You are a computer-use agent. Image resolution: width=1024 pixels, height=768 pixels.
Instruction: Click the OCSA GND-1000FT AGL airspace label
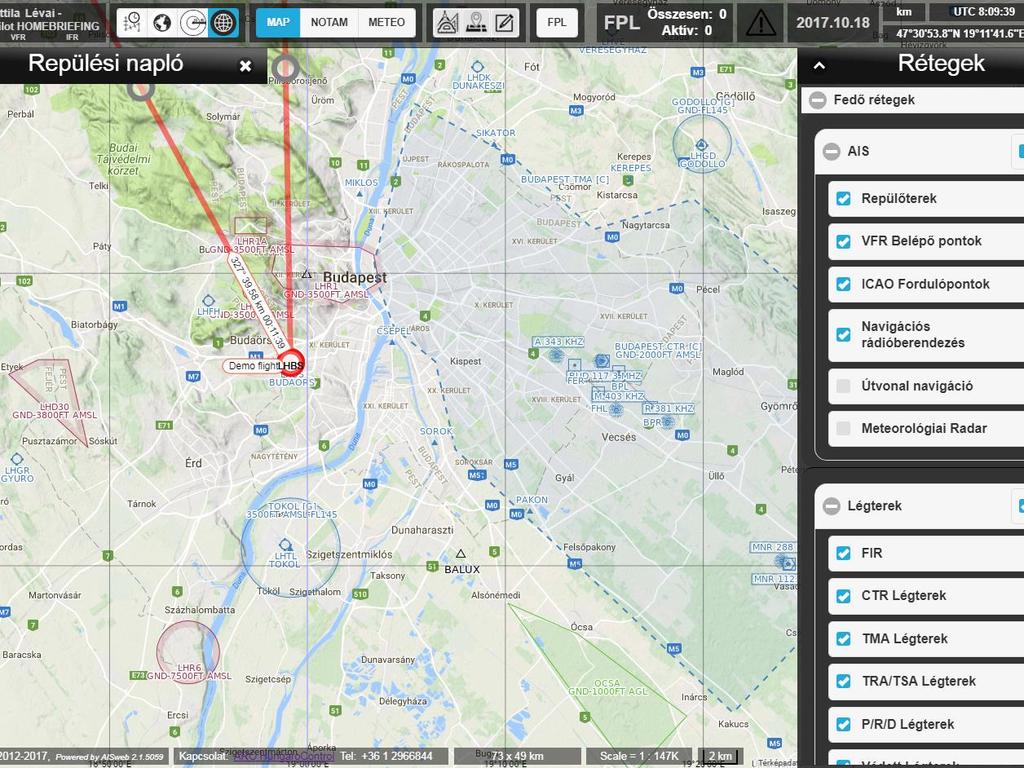click(x=607, y=687)
